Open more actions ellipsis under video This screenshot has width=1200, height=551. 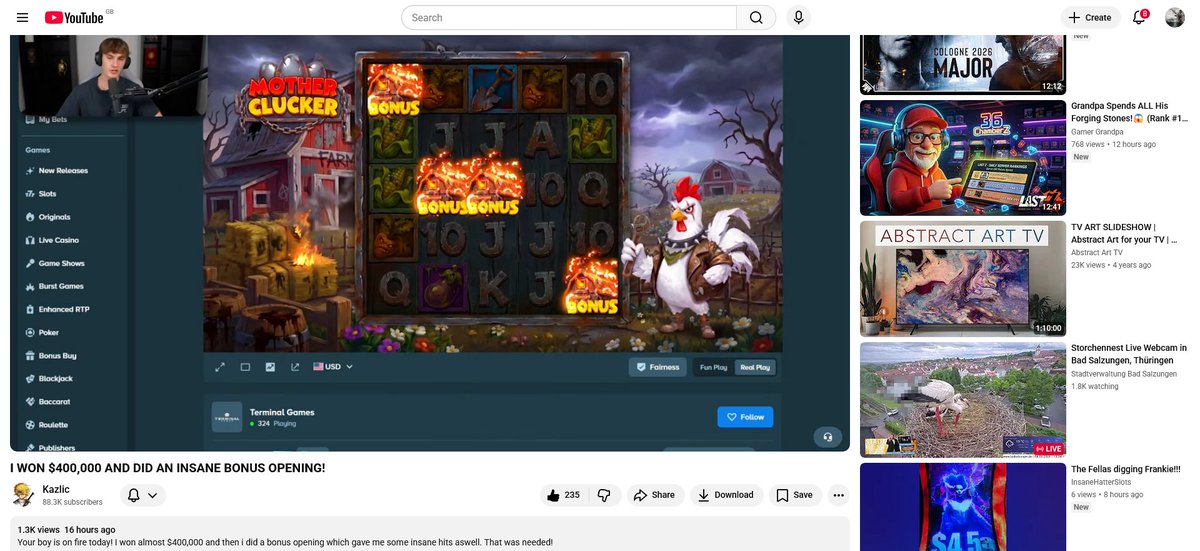click(838, 495)
